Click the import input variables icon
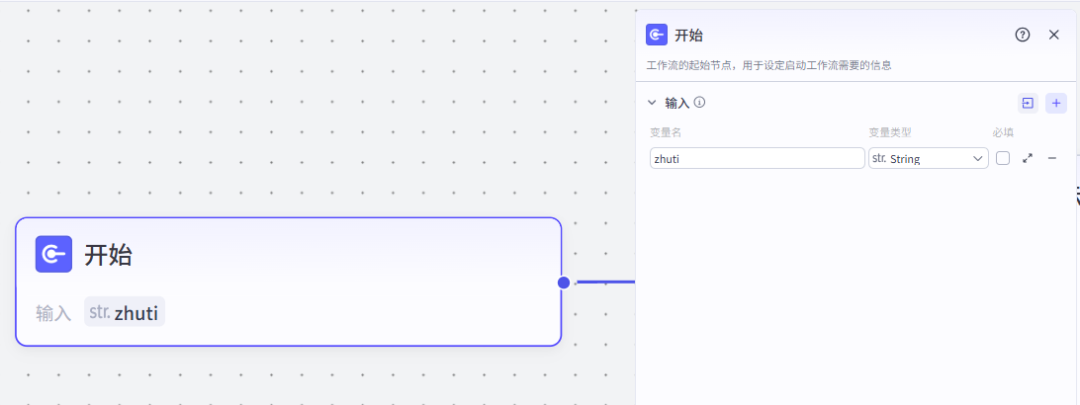Screen dimensions: 1080x405 coord(1028,103)
